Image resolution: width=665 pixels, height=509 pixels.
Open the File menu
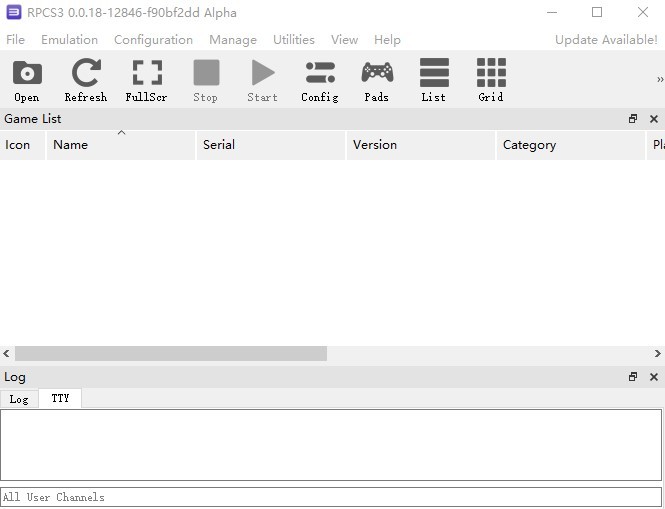[x=16, y=40]
